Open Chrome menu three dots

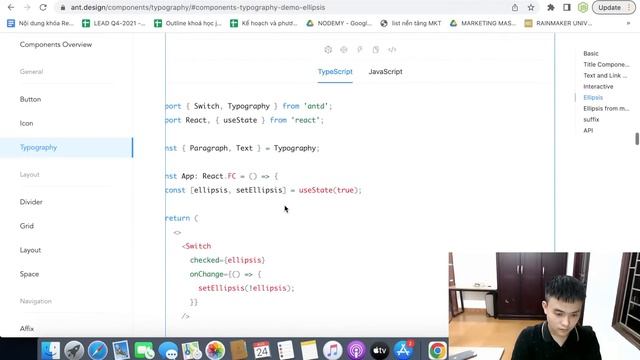[x=629, y=7]
